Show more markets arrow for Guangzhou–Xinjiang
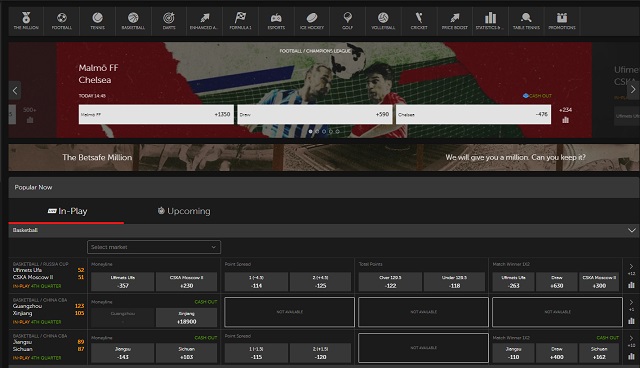The image size is (640, 368). tap(631, 302)
